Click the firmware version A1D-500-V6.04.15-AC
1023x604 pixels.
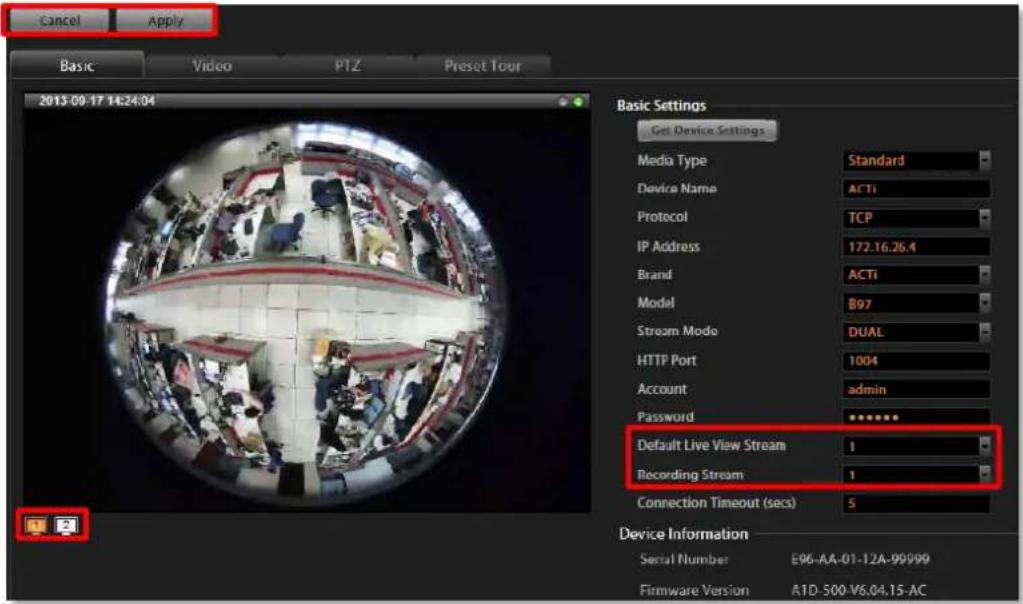pos(859,590)
